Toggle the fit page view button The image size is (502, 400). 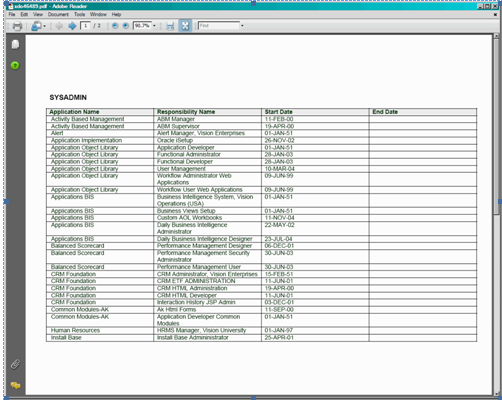[185, 26]
